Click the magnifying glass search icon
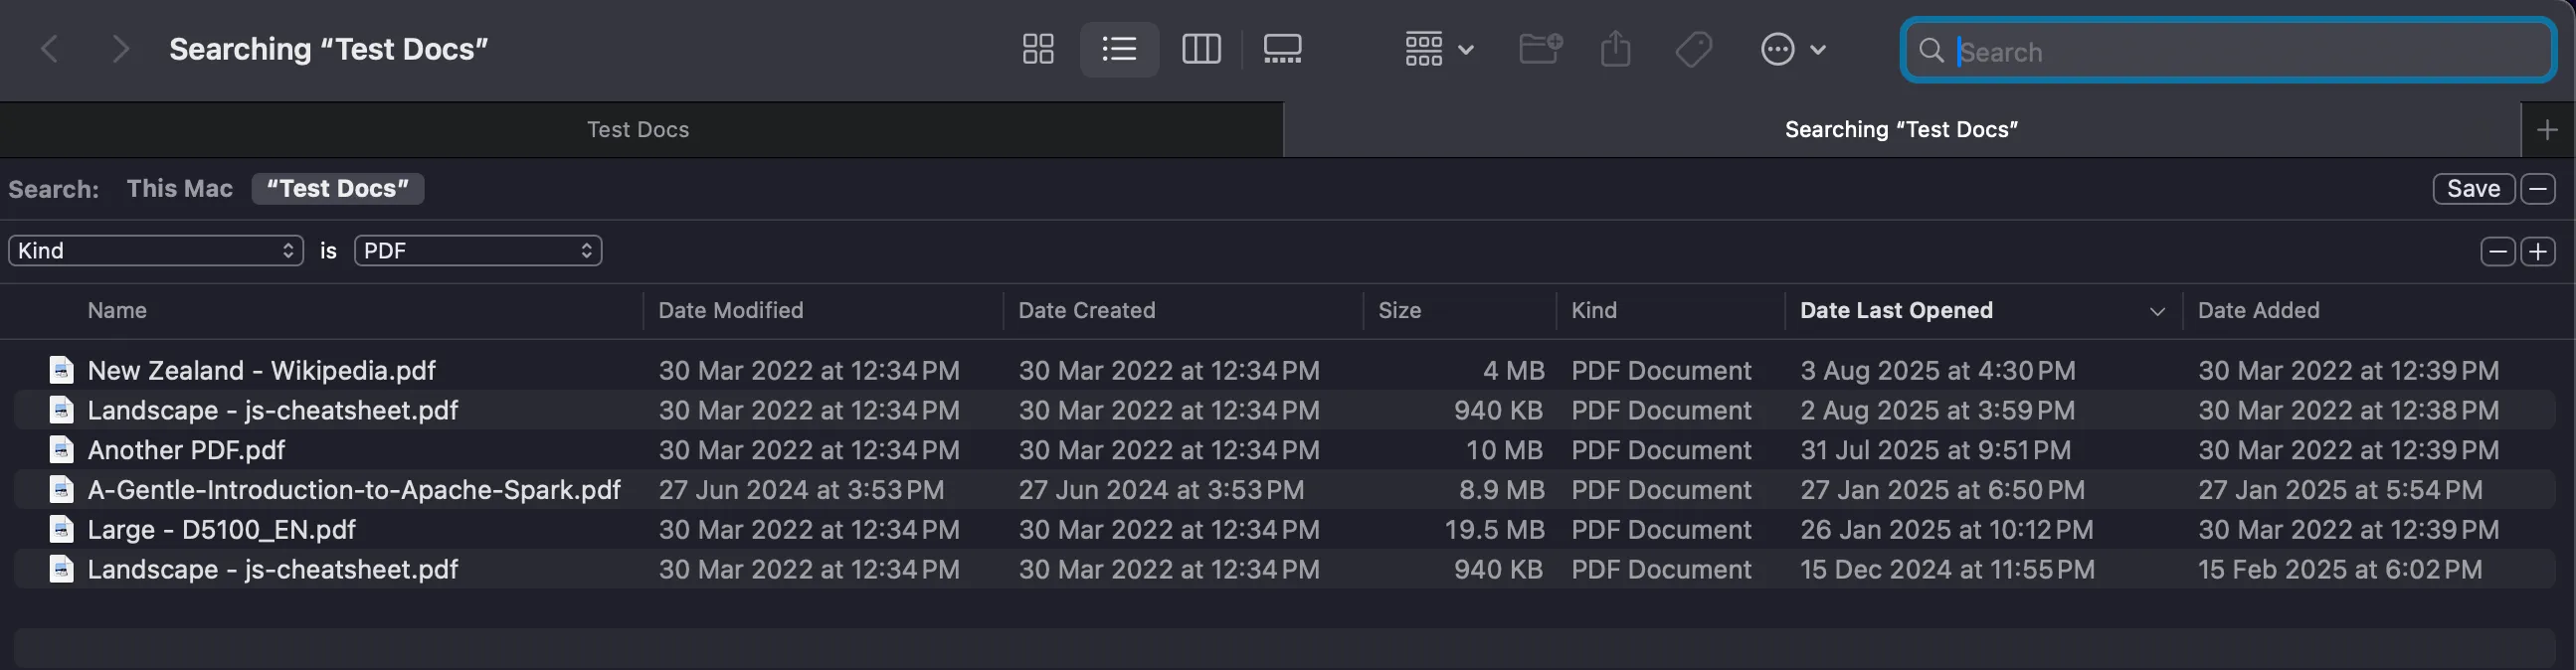The height and width of the screenshot is (670, 2576). tap(1931, 51)
